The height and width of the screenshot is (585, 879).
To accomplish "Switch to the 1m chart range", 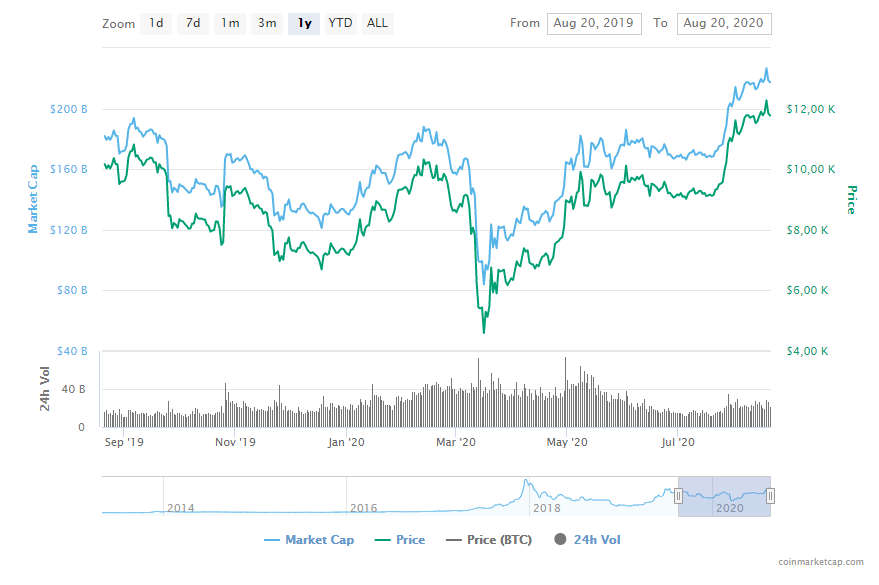I will coord(229,23).
